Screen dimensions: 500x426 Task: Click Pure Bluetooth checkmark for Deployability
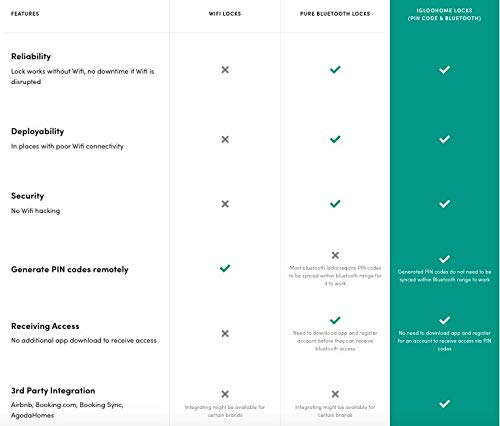[x=335, y=139]
